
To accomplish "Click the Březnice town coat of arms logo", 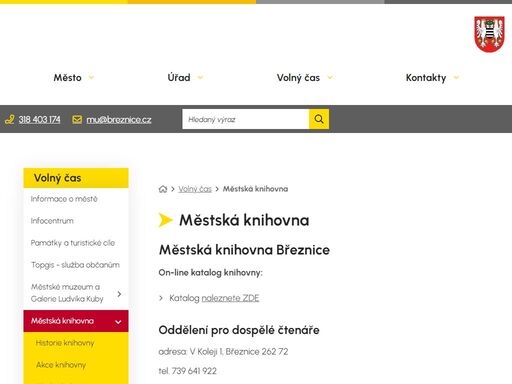I will 489,34.
